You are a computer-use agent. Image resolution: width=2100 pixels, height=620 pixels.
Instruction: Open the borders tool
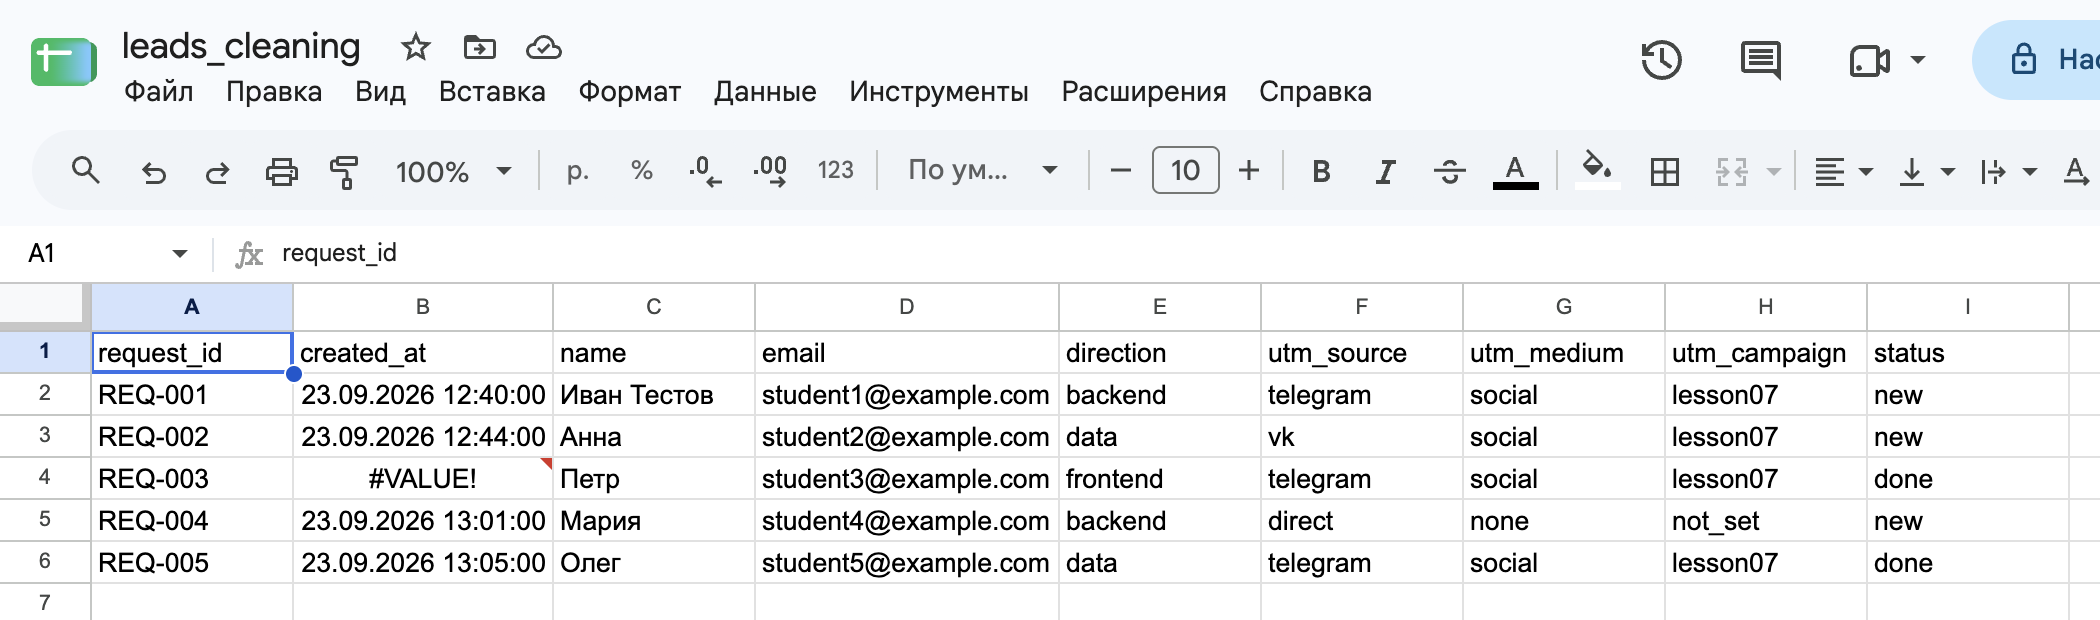click(1664, 172)
